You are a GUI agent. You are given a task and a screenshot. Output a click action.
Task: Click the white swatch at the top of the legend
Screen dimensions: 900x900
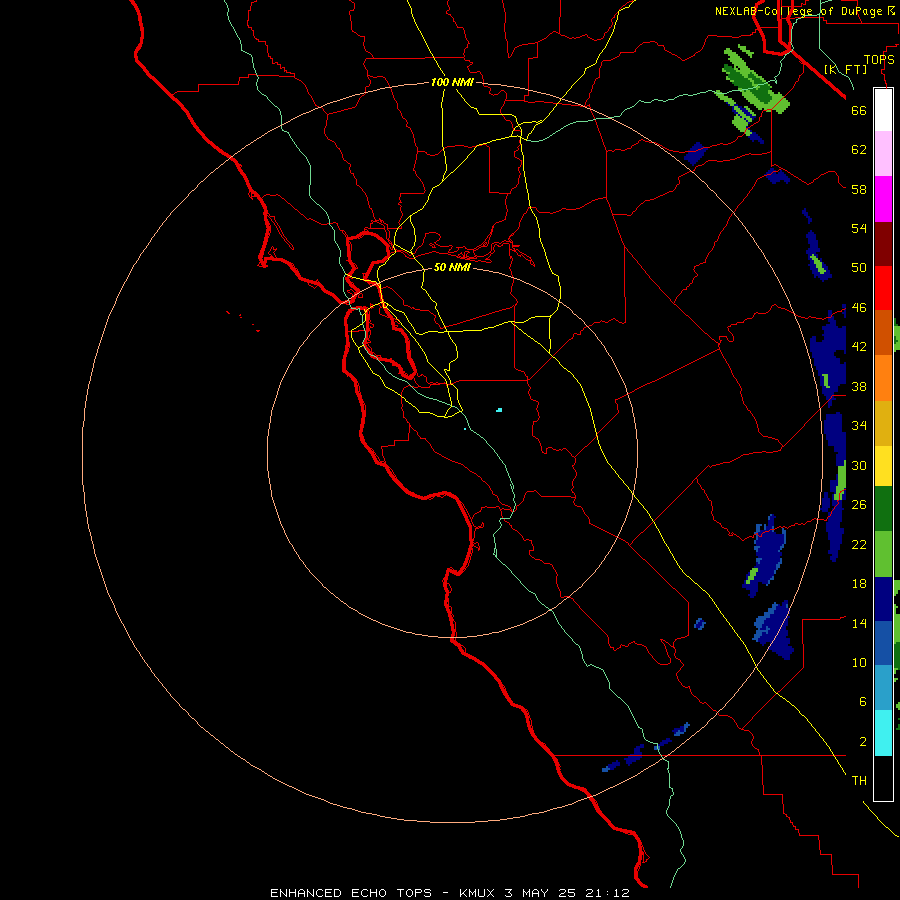tap(883, 110)
